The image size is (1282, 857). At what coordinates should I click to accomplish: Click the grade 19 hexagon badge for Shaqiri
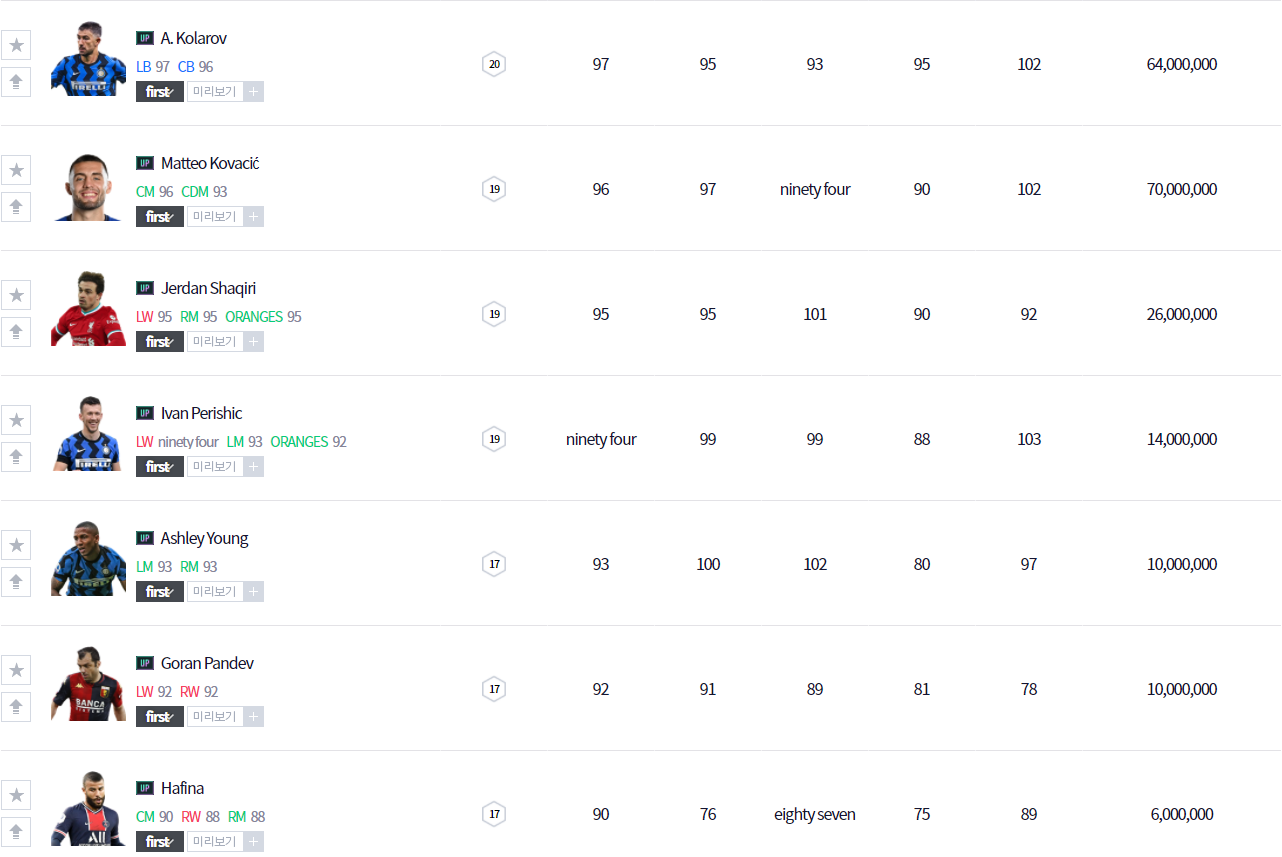[493, 314]
